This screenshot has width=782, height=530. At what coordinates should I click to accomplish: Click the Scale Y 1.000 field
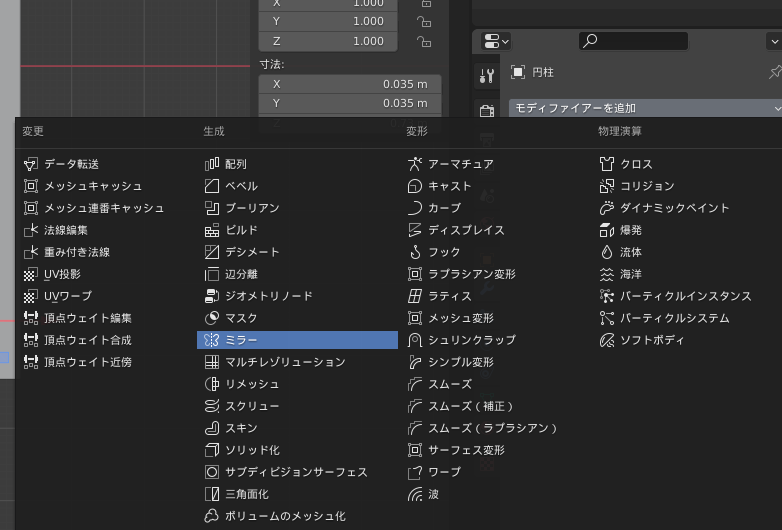[x=328, y=21]
